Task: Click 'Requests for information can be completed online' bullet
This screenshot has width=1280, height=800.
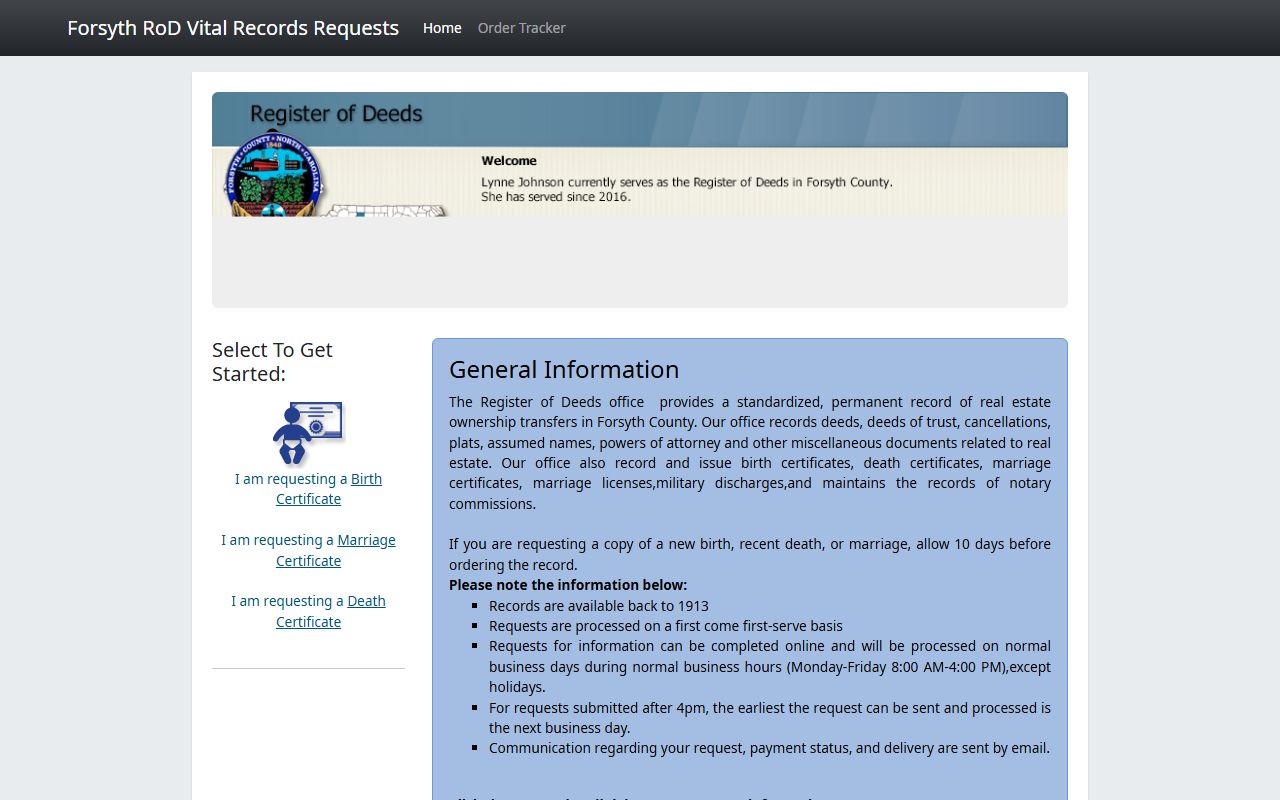Action: pyautogui.click(x=770, y=667)
